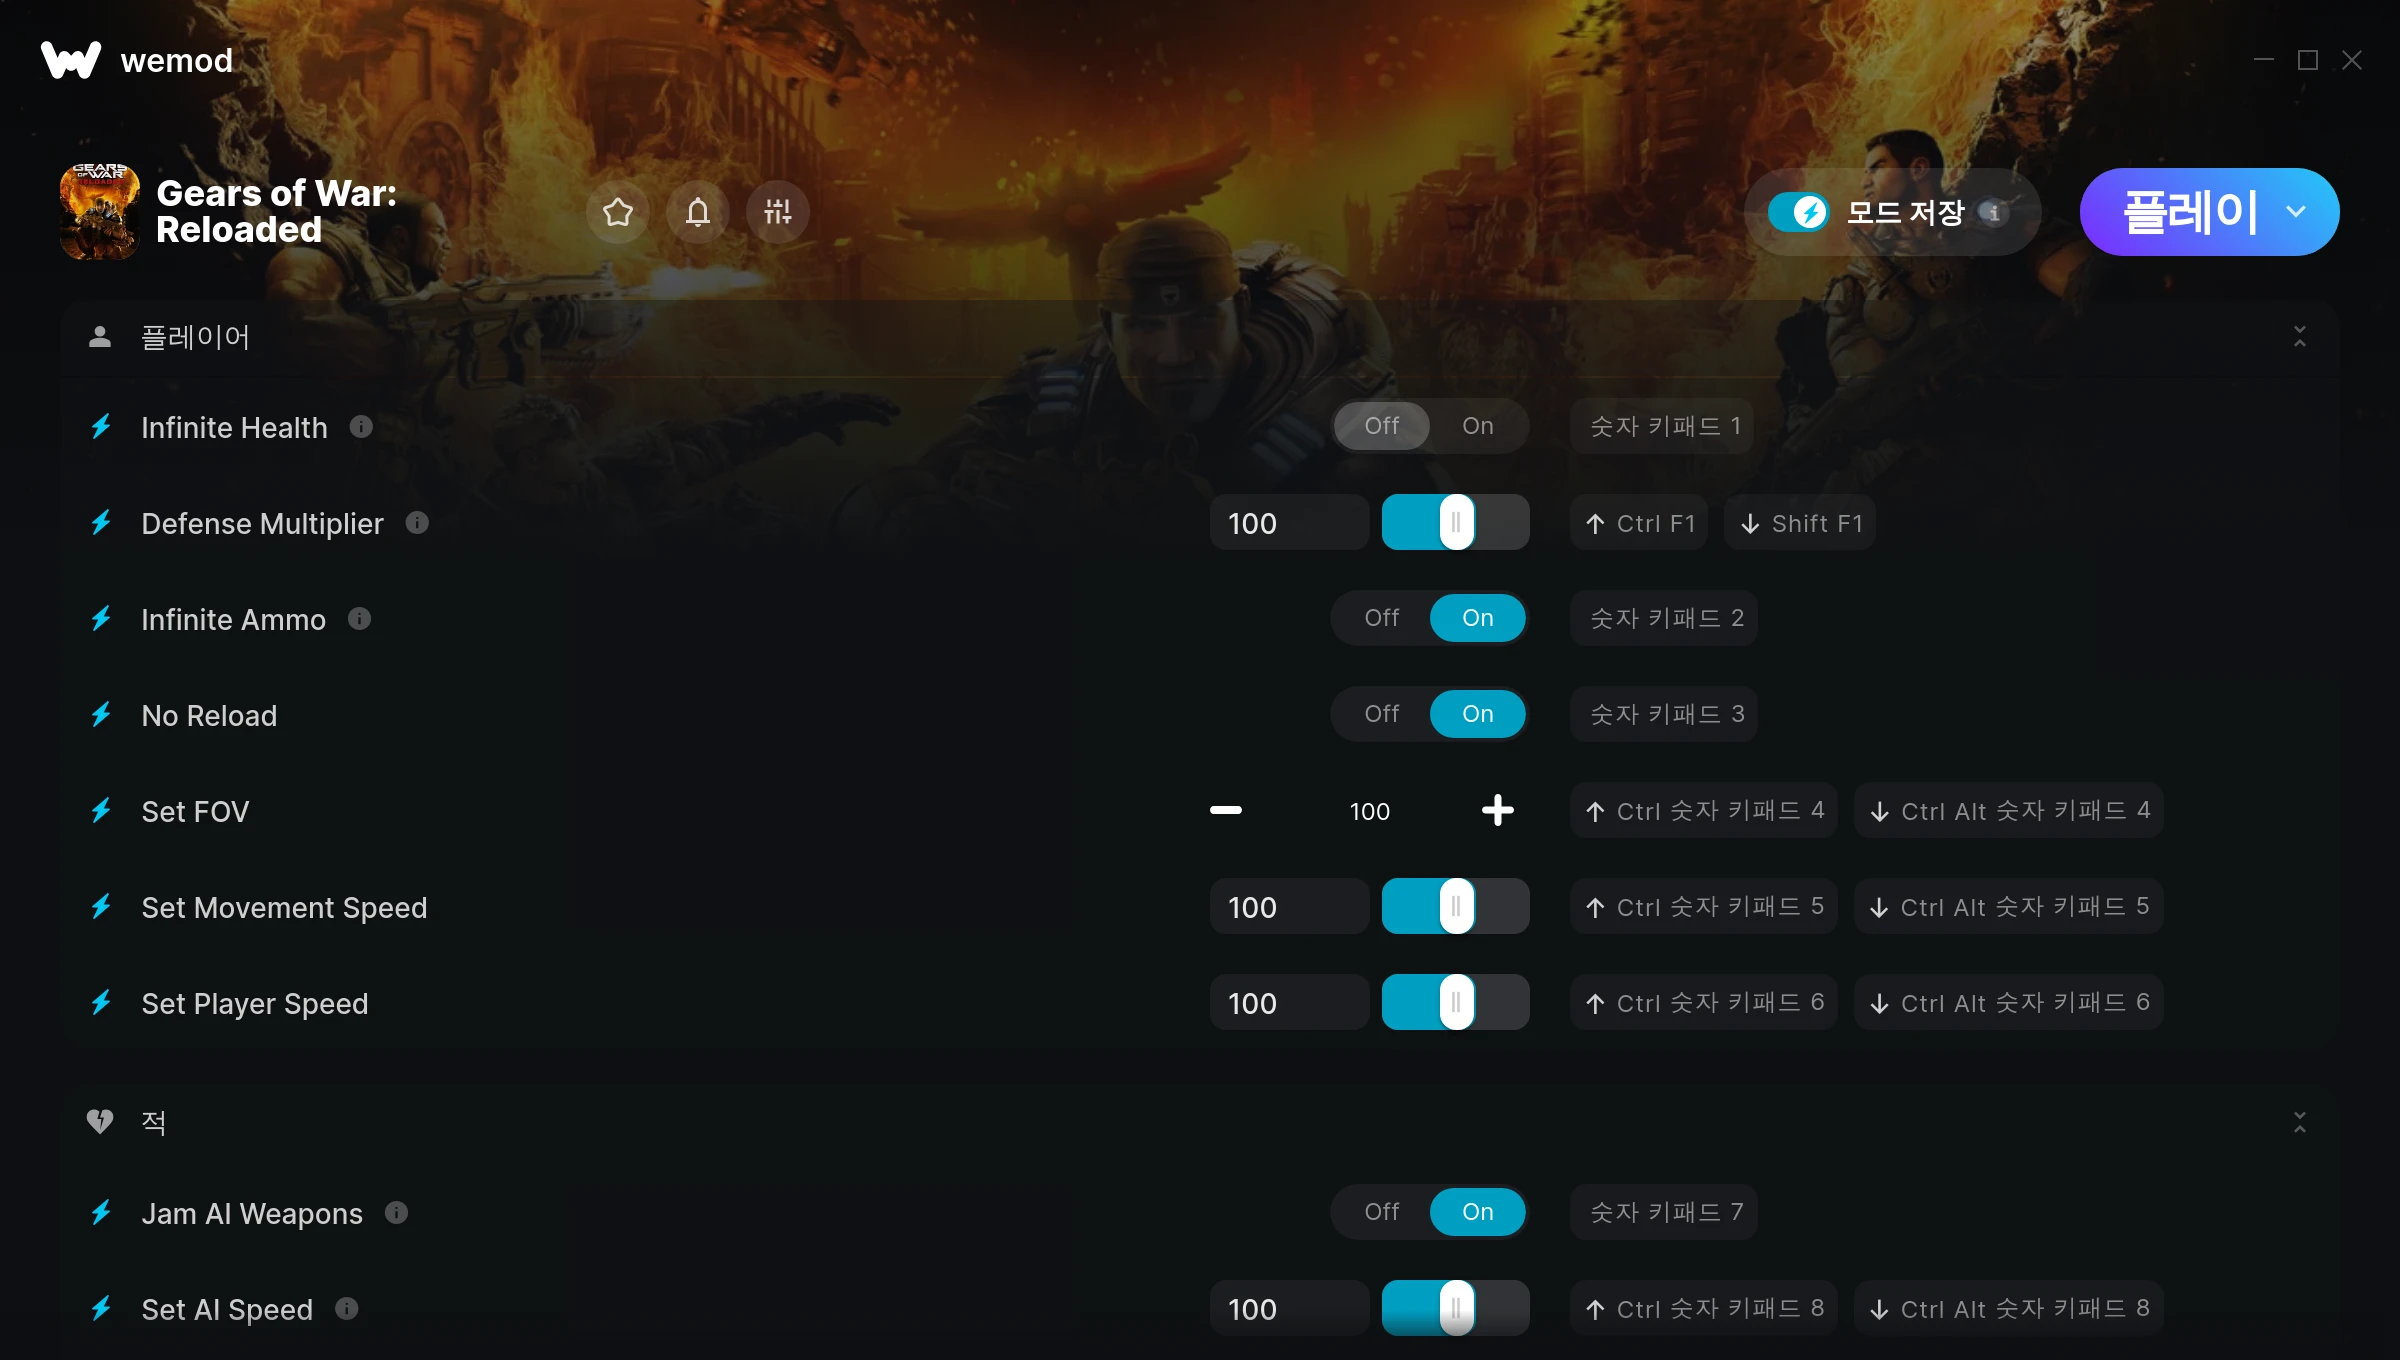Image resolution: width=2400 pixels, height=1360 pixels.
Task: Click the info icon beside Jam AI Weapons
Action: pyautogui.click(x=396, y=1213)
